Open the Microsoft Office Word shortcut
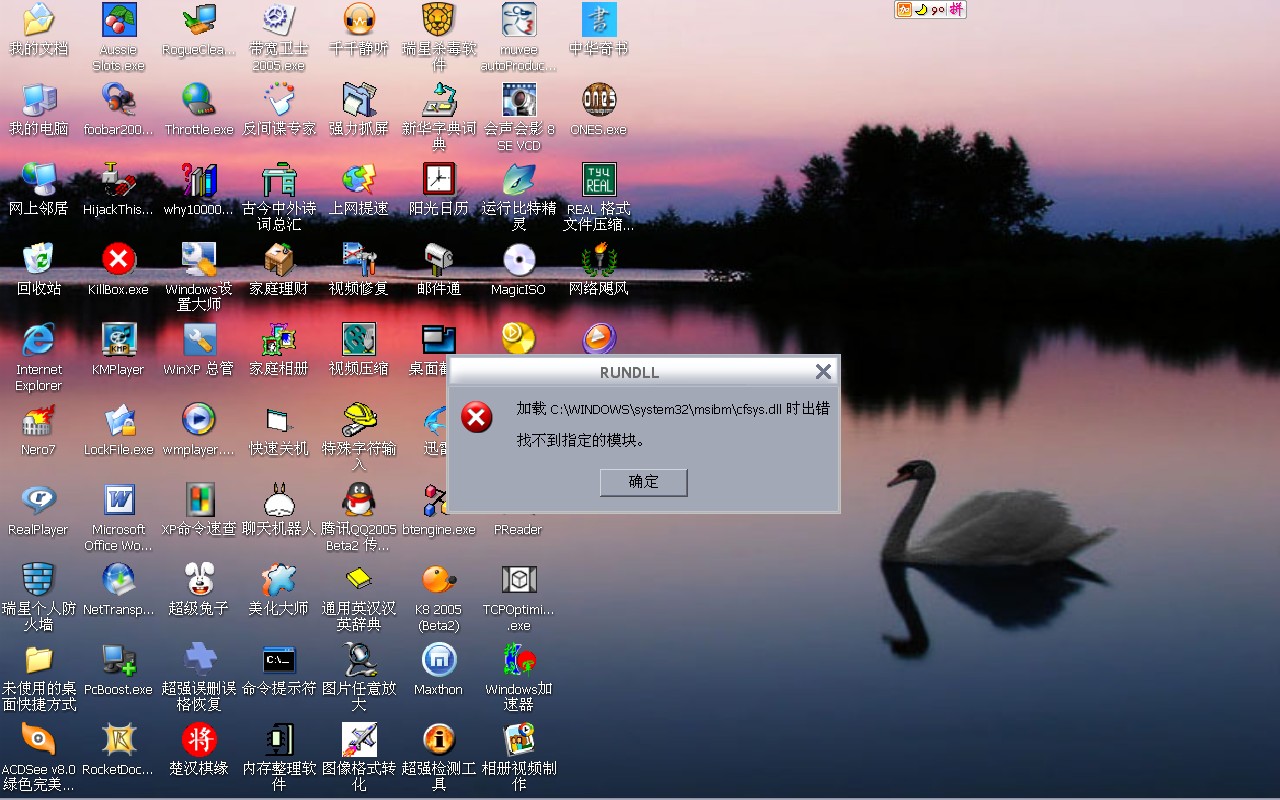Image resolution: width=1280 pixels, height=800 pixels. pos(119,500)
